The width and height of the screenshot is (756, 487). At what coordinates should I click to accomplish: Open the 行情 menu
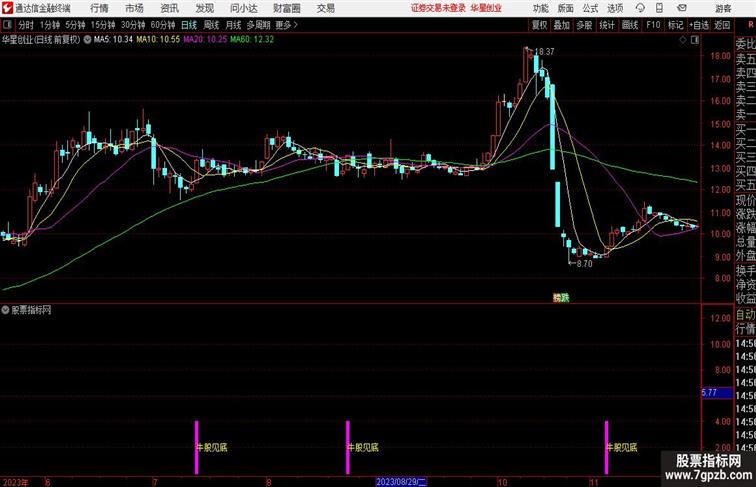[x=100, y=8]
